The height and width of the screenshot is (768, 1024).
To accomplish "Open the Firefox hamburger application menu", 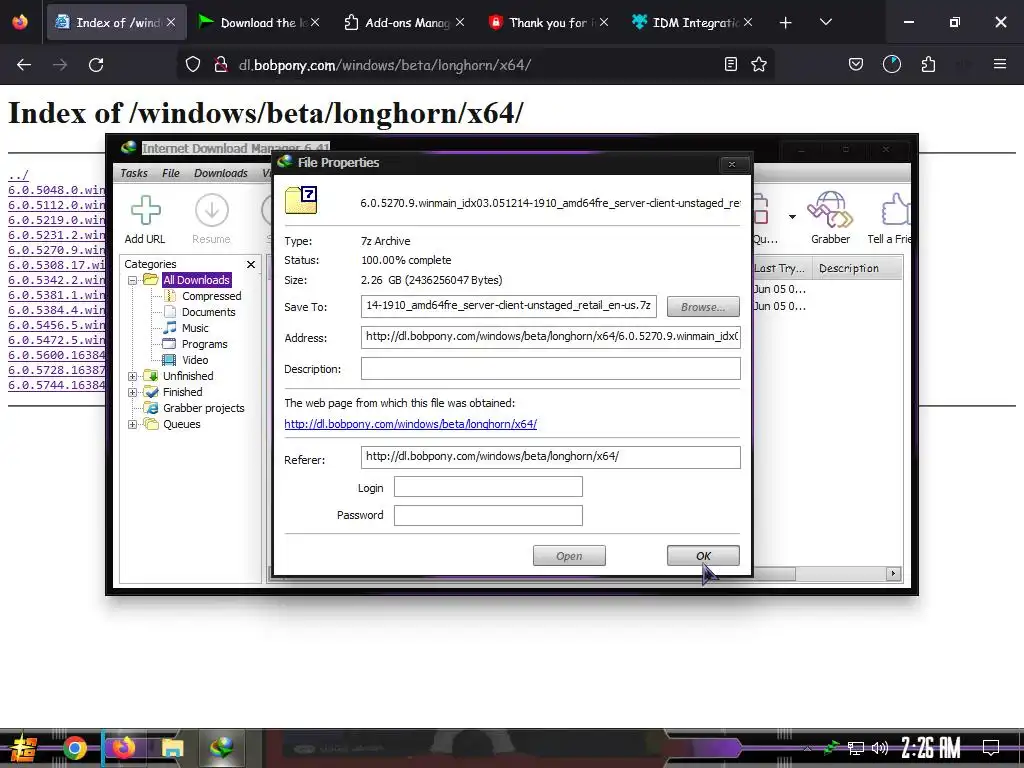I will tap(1000, 64).
